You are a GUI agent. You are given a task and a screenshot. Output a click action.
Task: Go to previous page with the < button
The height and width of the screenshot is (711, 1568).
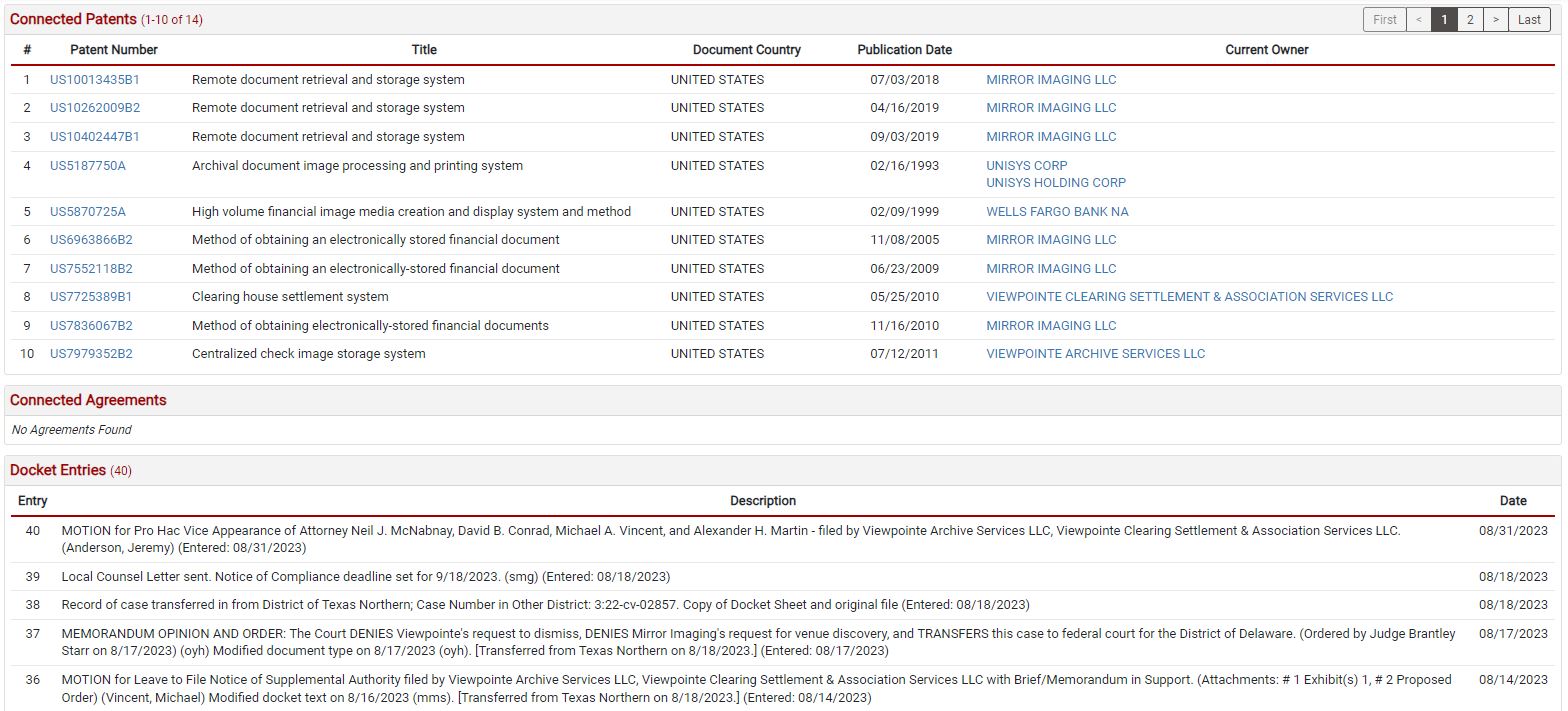(x=1418, y=20)
